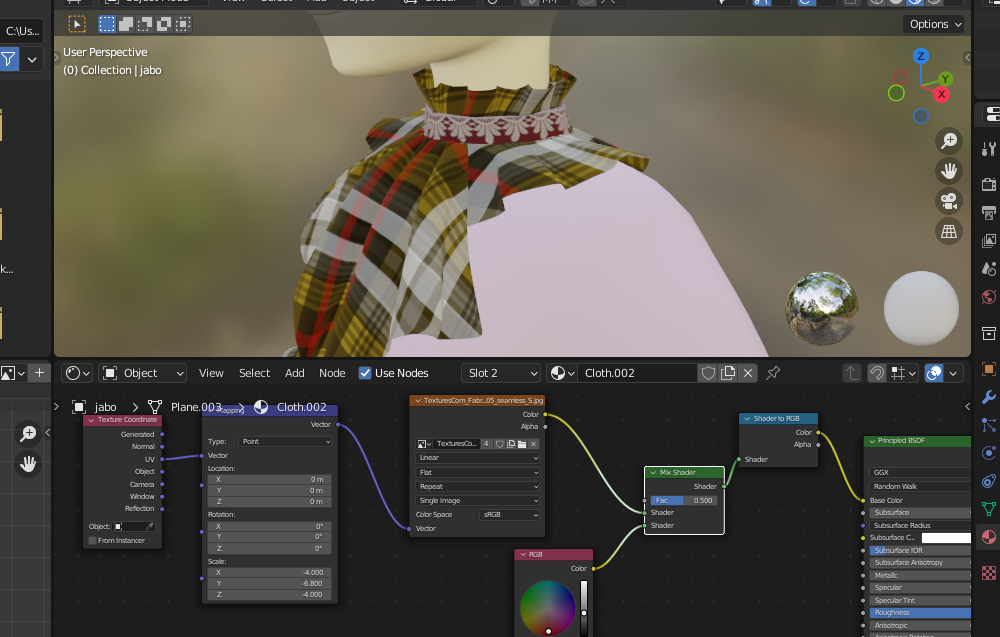Viewport: 1000px width, 637px height.
Task: Enable From Instancer checkbox
Action: (92, 541)
